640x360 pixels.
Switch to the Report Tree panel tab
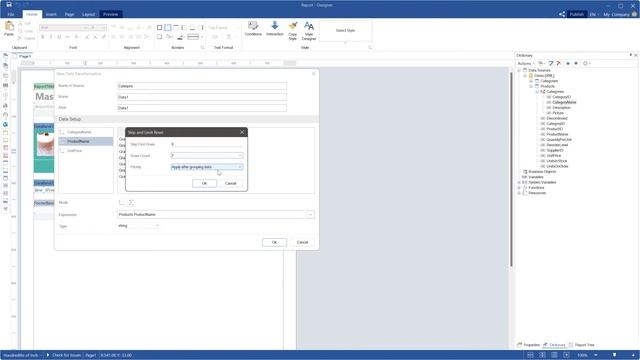(x=582, y=345)
